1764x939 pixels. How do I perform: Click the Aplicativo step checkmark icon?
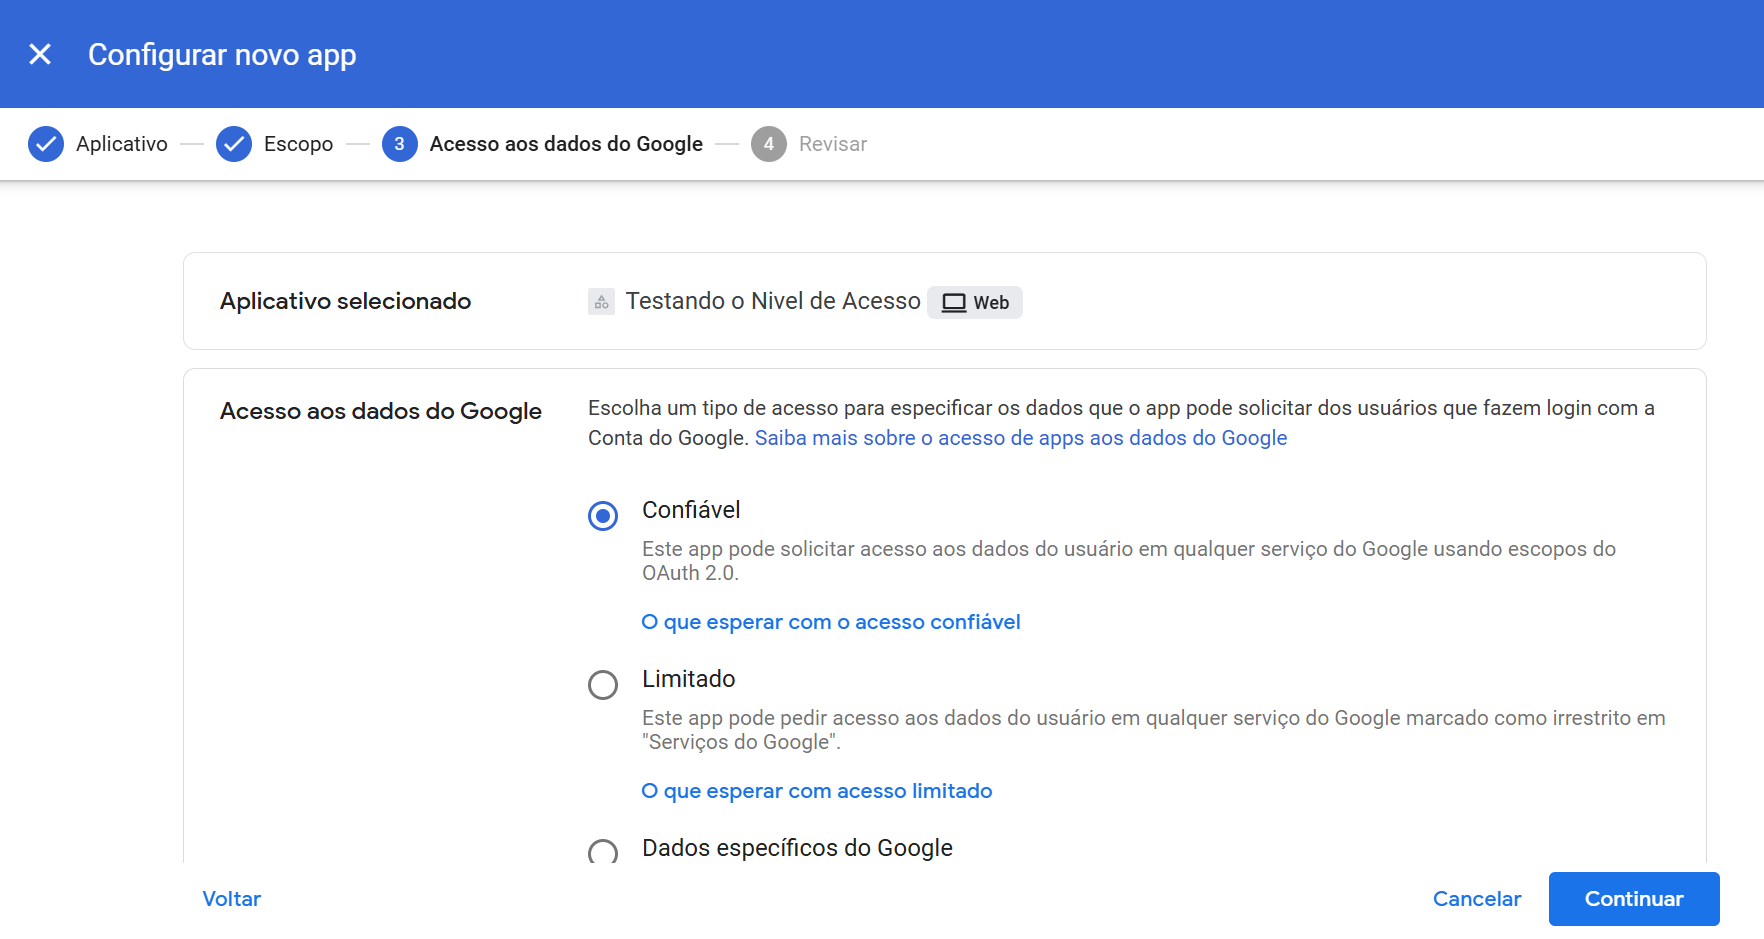pyautogui.click(x=46, y=144)
